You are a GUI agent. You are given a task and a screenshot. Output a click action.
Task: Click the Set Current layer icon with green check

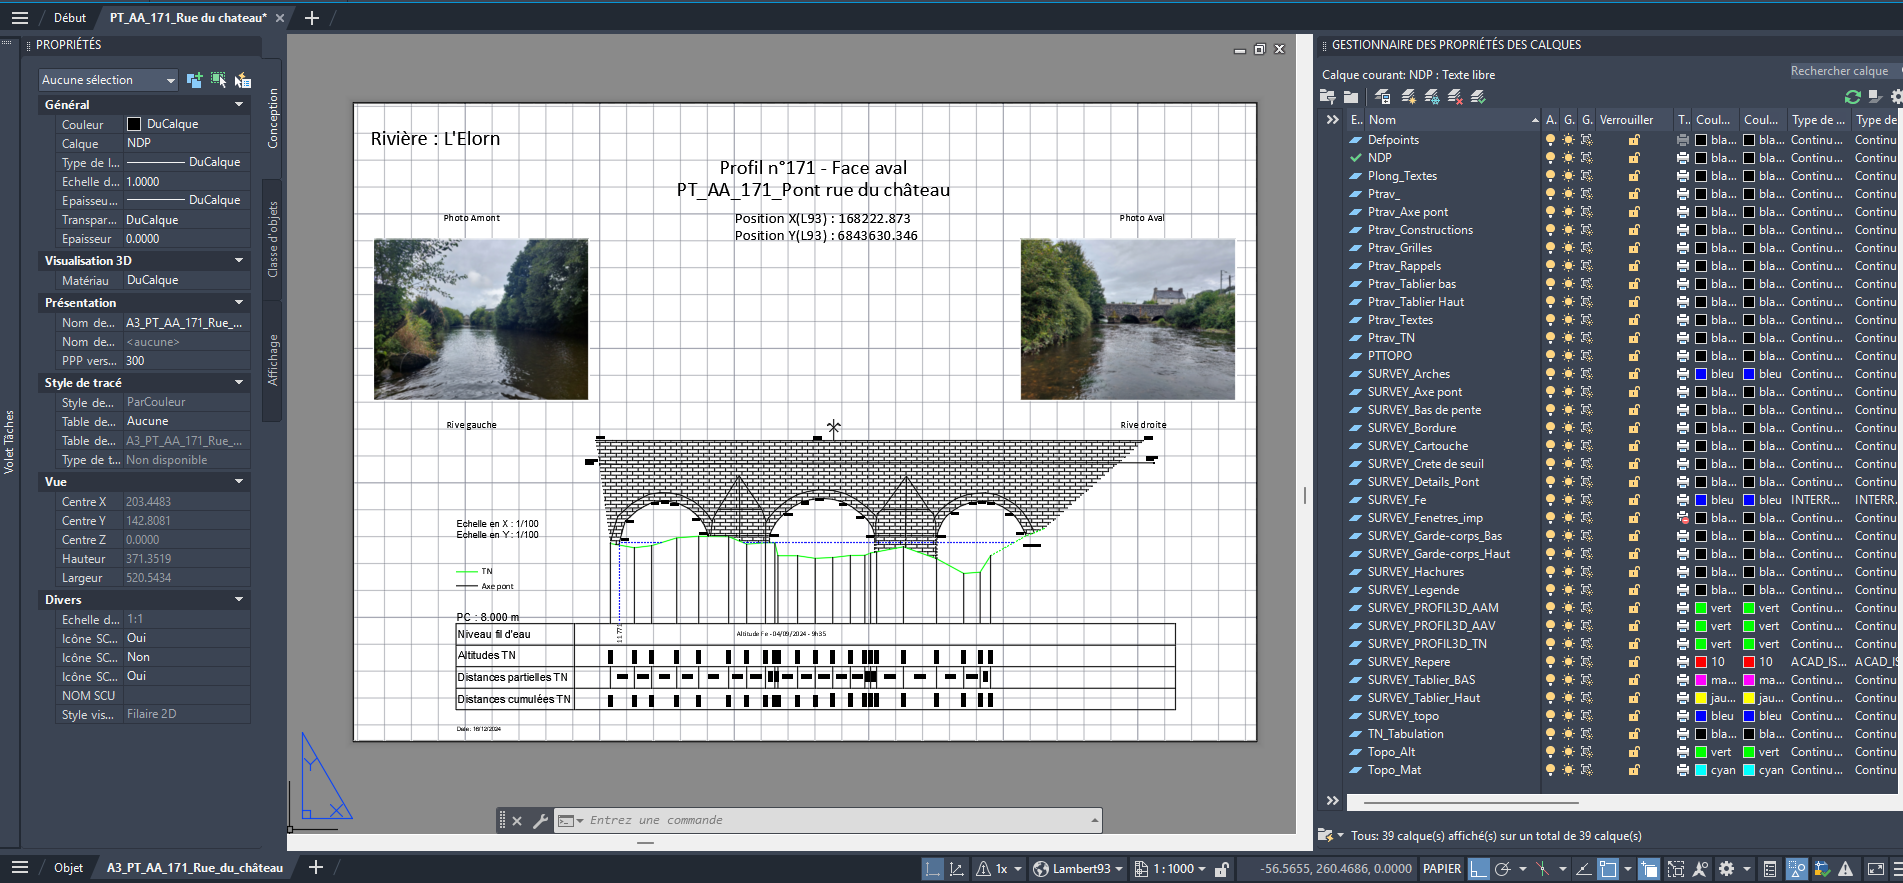[x=1478, y=97]
